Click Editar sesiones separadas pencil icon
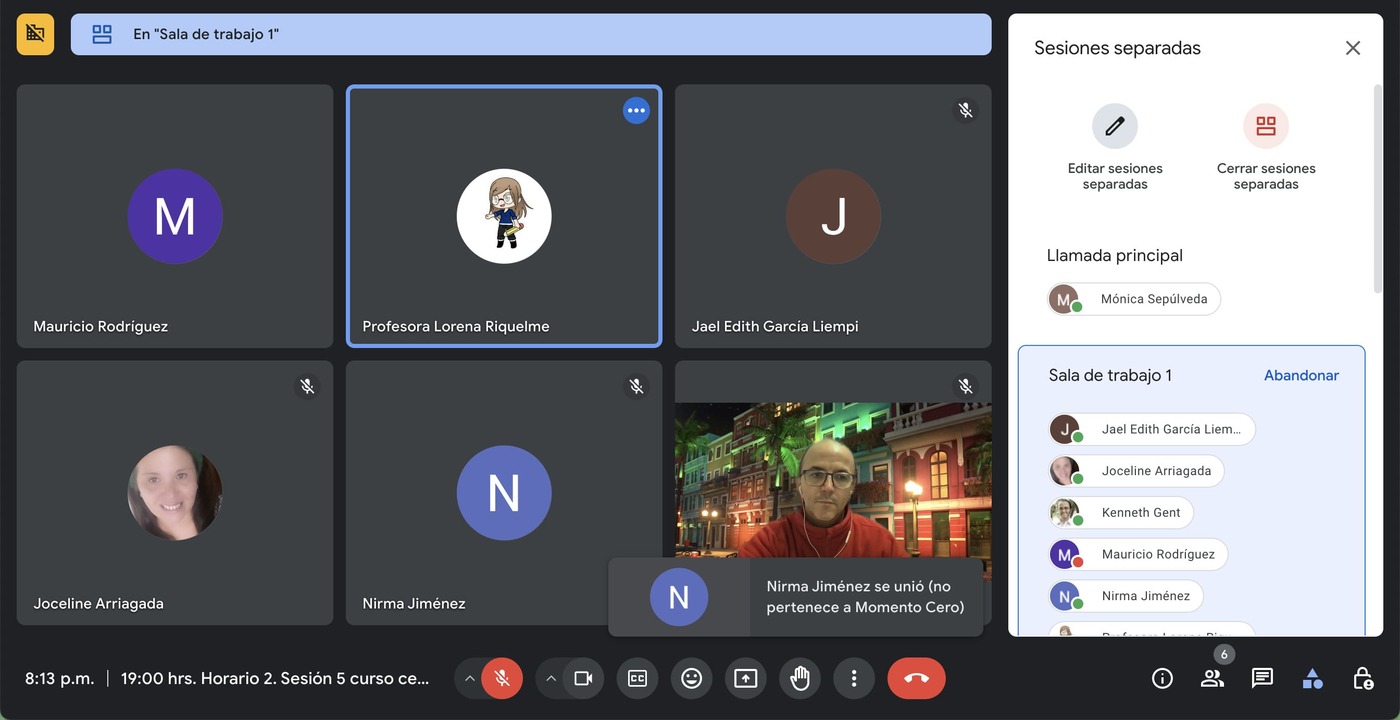Viewport: 1400px width, 720px height. pyautogui.click(x=1115, y=126)
